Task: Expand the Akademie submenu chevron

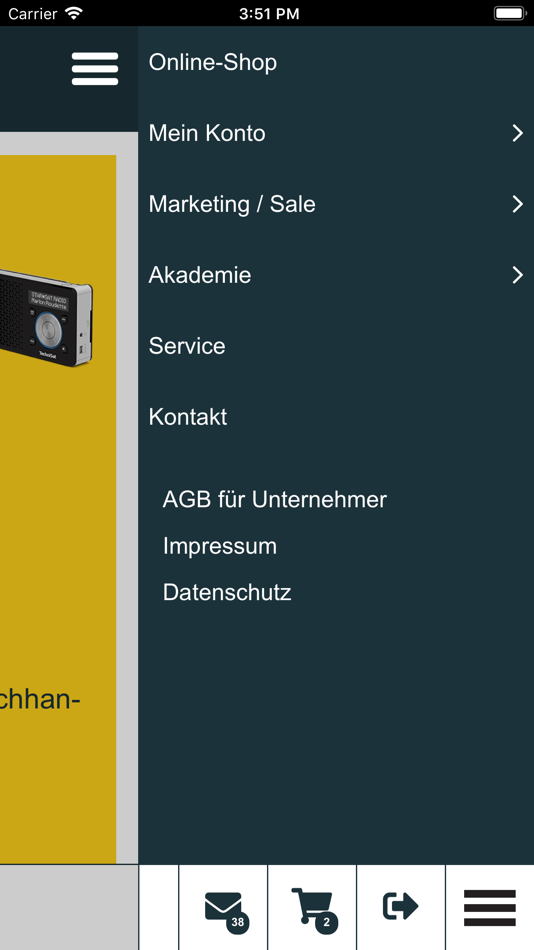Action: 518,275
